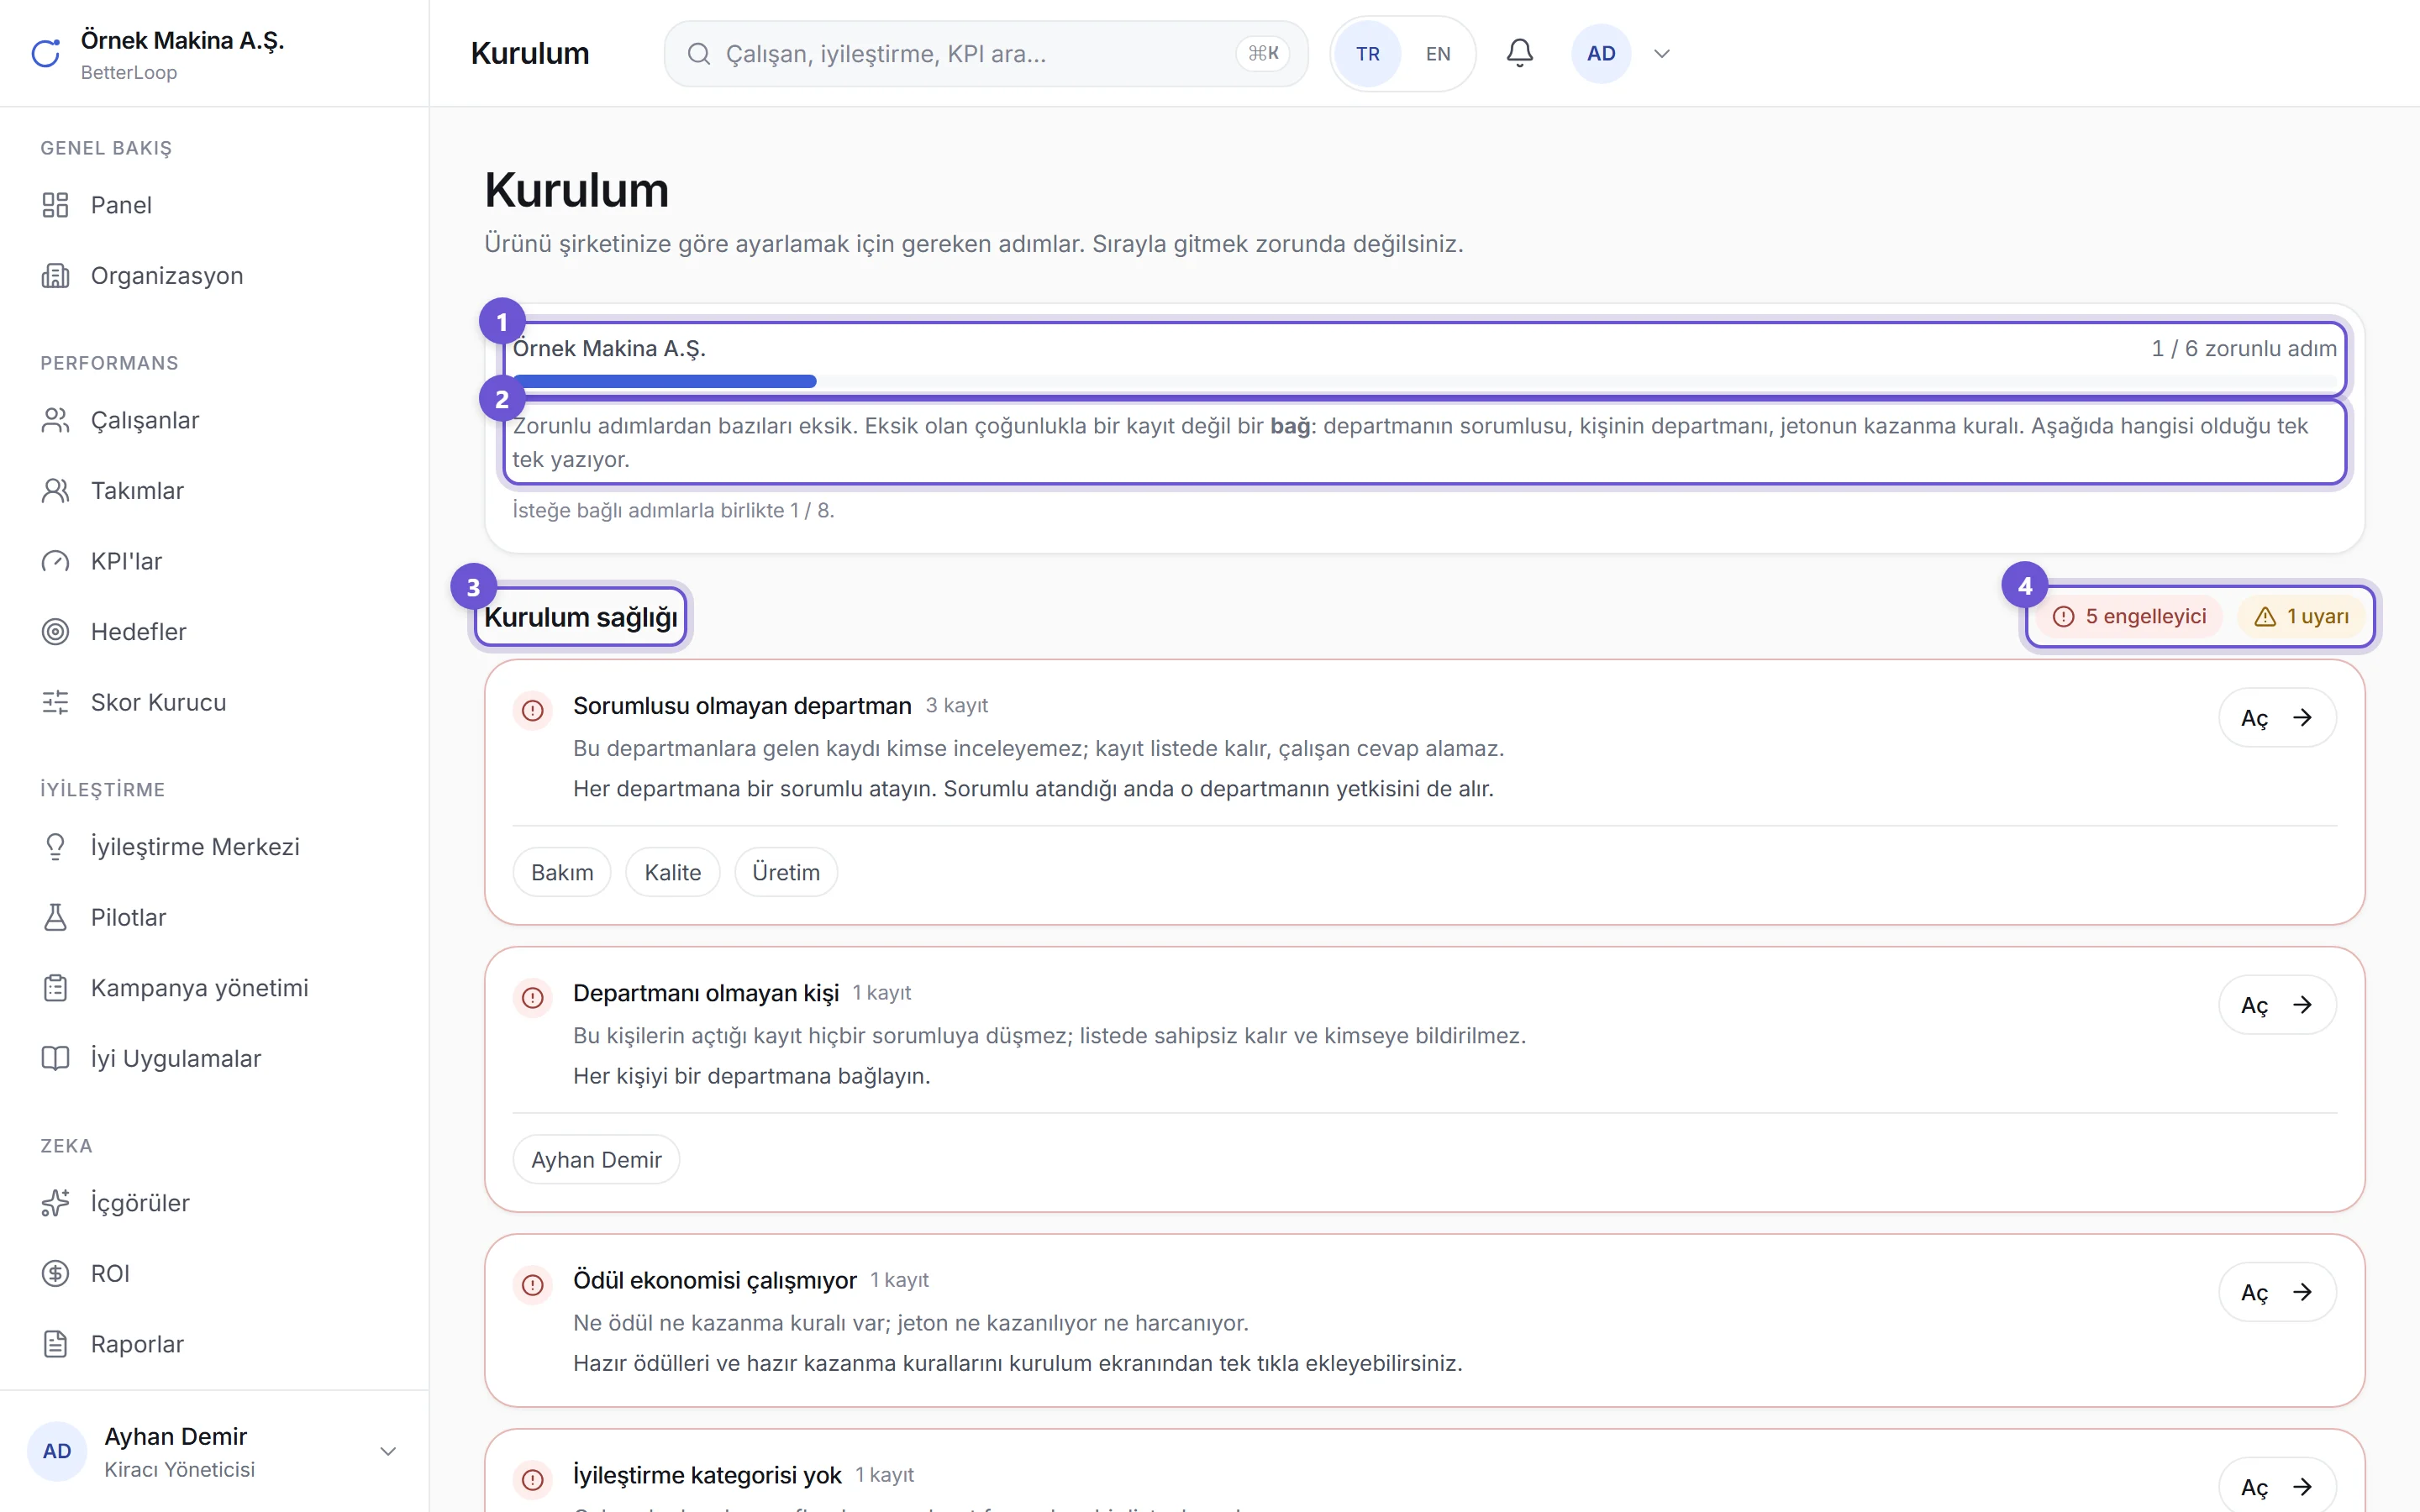
Task: Click the Pilotlar flask icon
Action: (55, 918)
